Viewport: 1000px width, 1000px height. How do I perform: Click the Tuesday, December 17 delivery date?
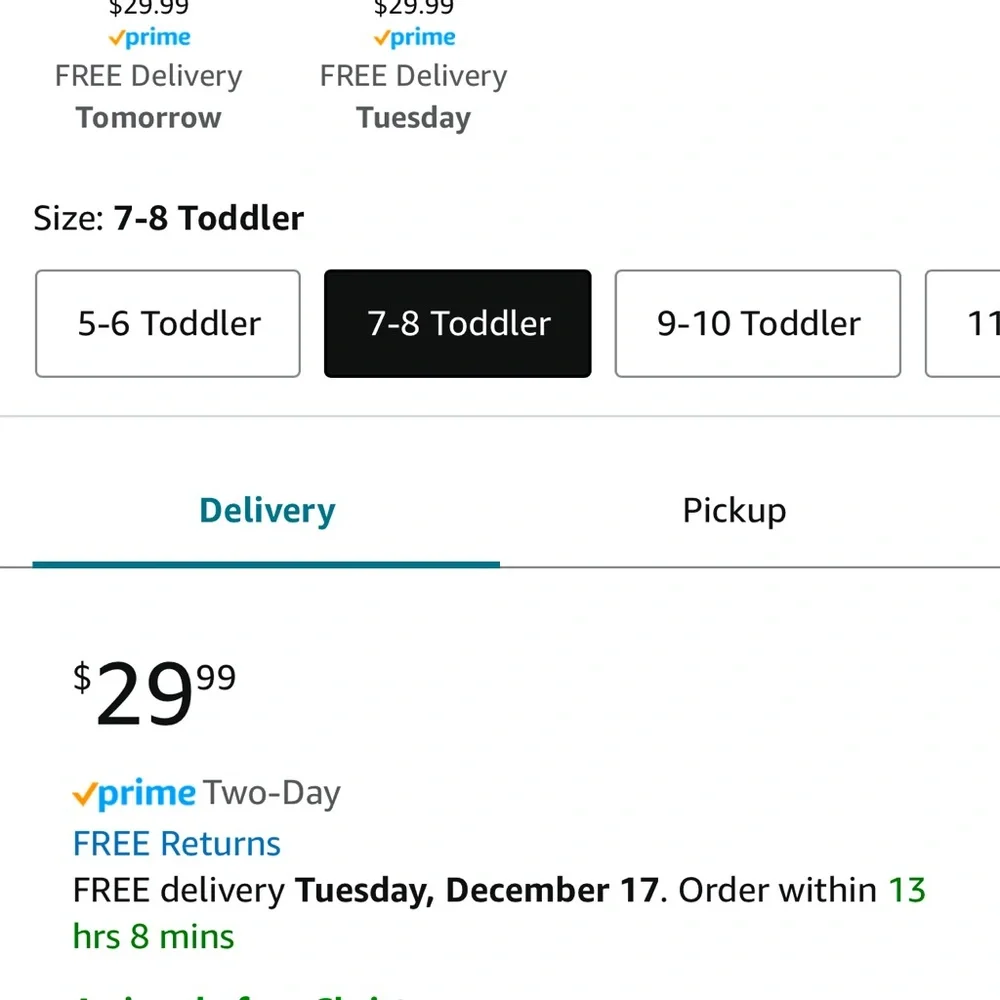pyautogui.click(x=476, y=890)
